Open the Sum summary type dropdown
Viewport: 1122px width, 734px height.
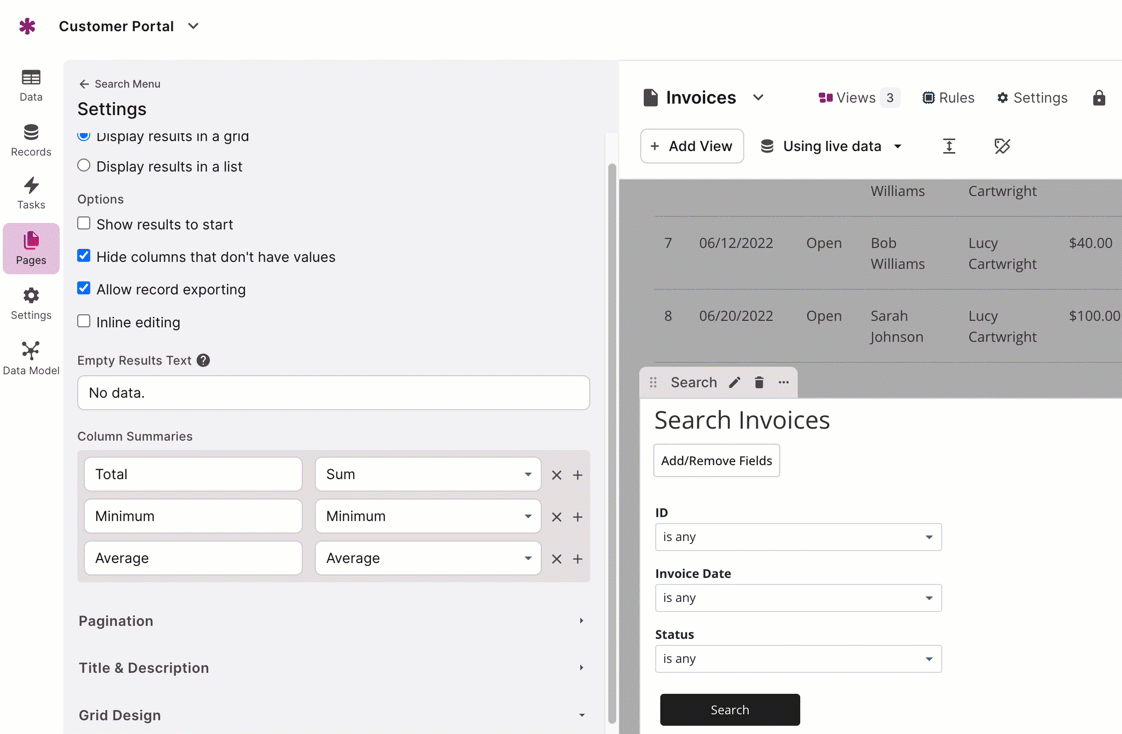click(x=428, y=474)
